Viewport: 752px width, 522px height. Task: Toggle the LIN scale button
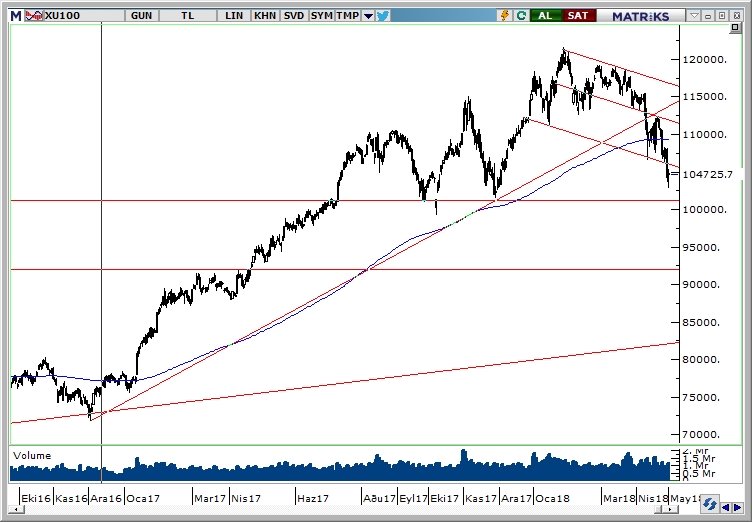point(234,16)
